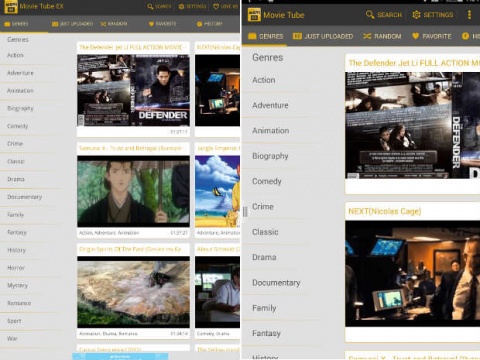This screenshot has height=360, width=480.
Task: Choose Classic genre in left EX sidebar
Action: tap(16, 161)
